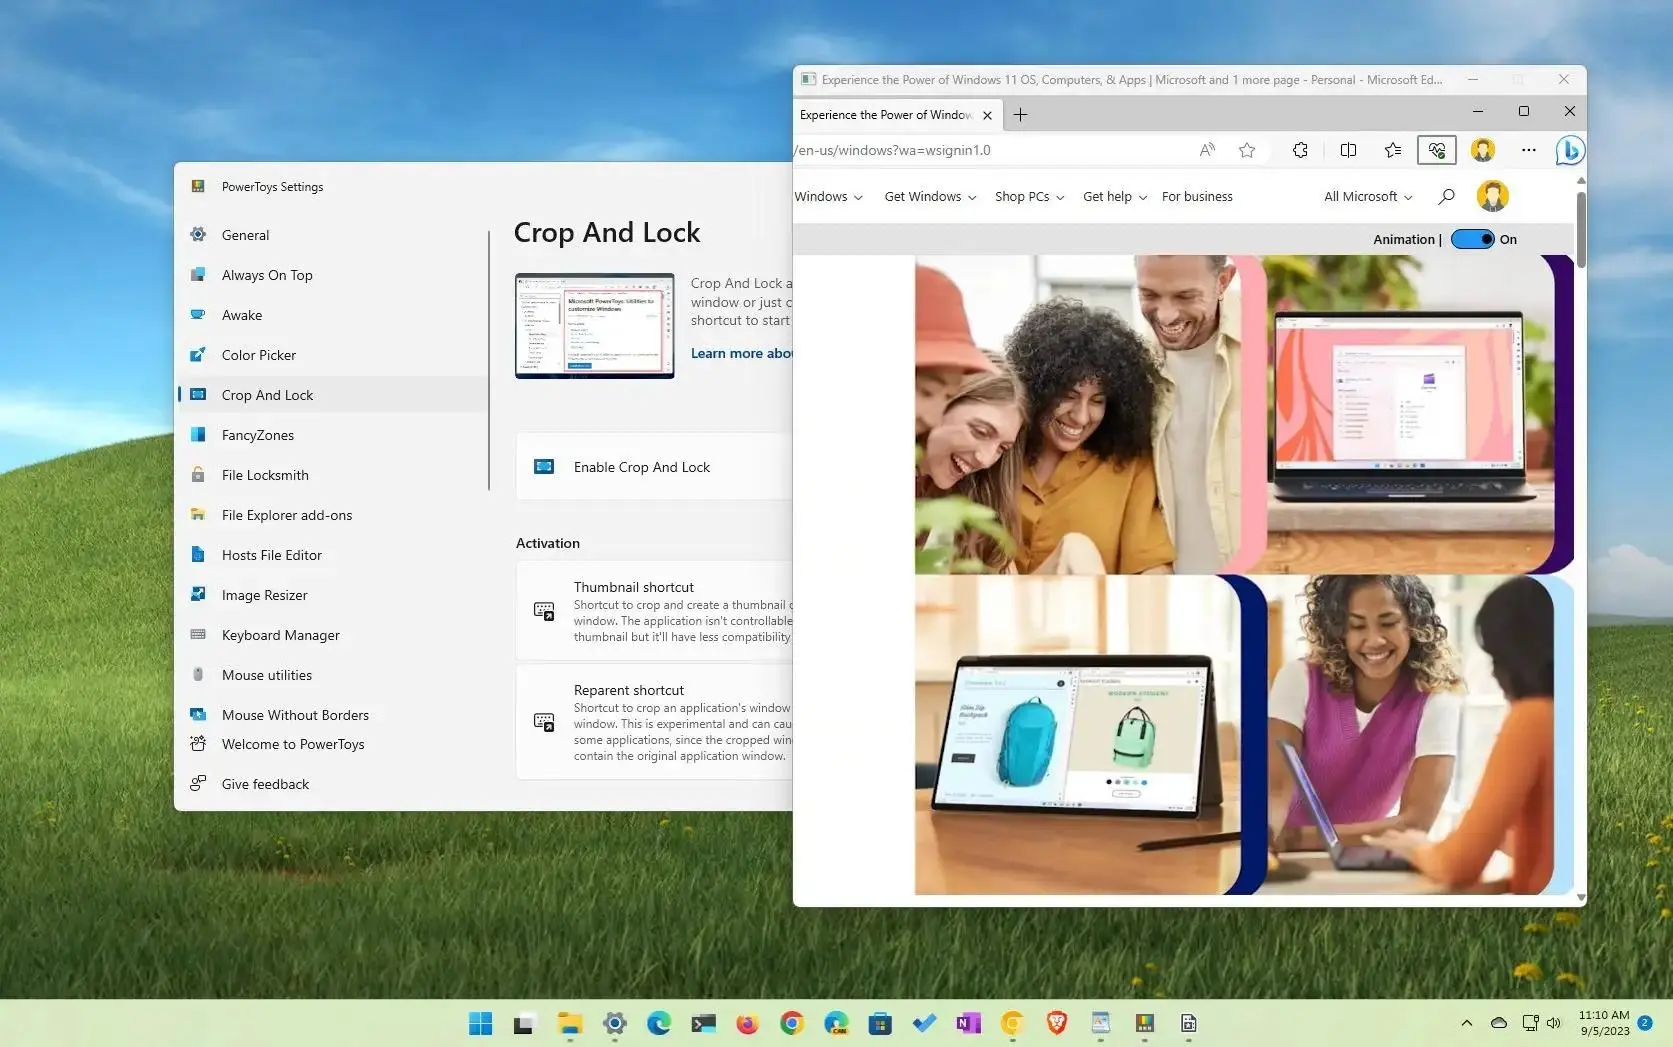Screen dimensions: 1673x1047
Task: Click the Crop And Lock preview thumbnail
Action: coord(595,326)
